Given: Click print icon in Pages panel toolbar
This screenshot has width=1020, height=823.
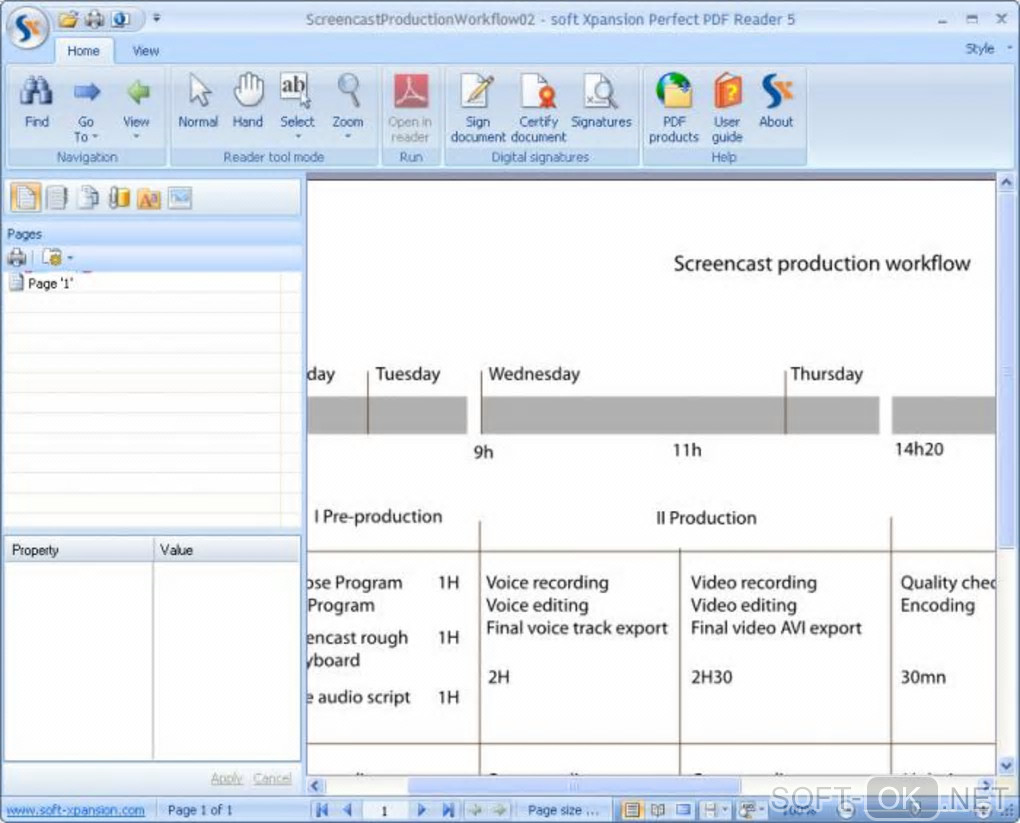Looking at the screenshot, I should pos(17,258).
